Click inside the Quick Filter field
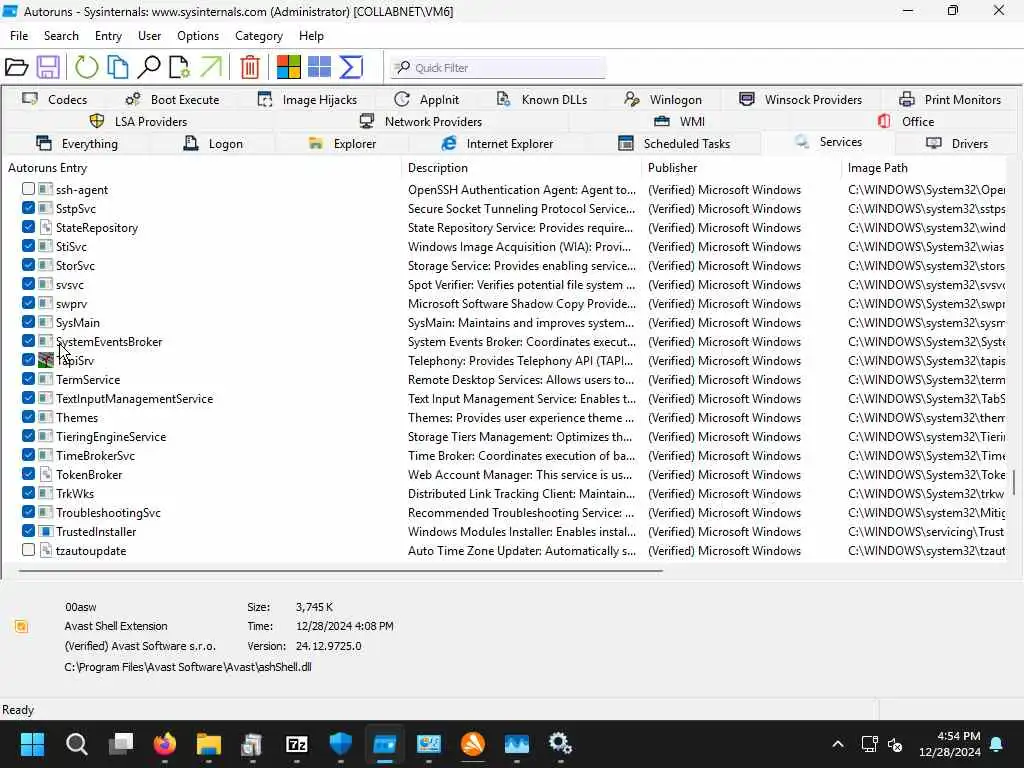Viewport: 1024px width, 768px height. click(x=499, y=68)
